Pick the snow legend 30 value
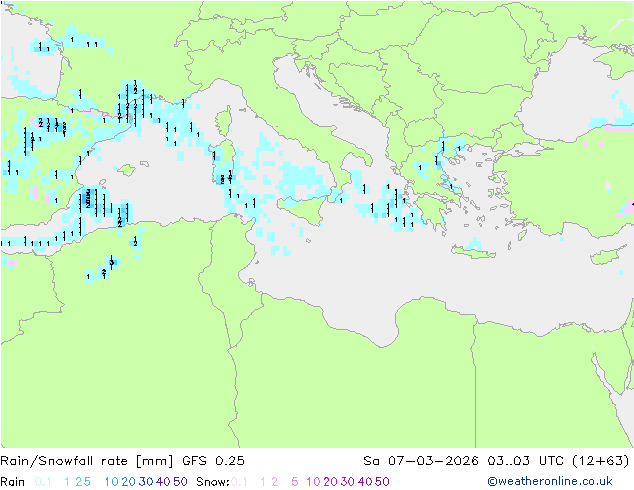The height and width of the screenshot is (490, 634). 348,482
